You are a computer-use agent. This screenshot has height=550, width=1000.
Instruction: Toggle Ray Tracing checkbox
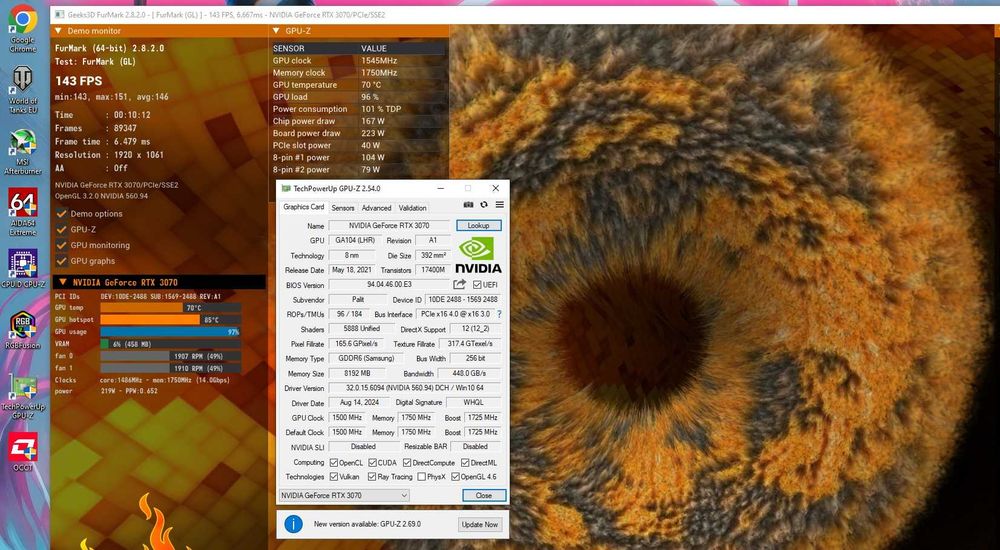click(372, 477)
